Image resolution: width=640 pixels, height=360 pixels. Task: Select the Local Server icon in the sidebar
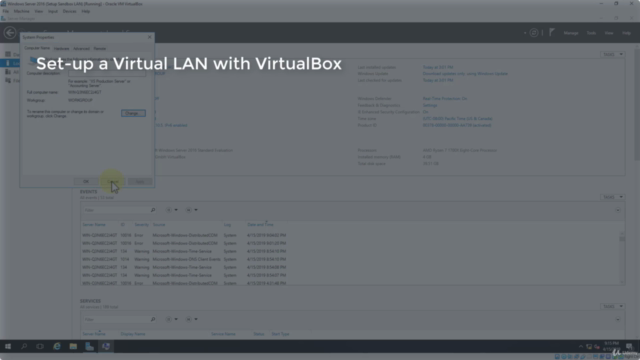tap(8, 63)
